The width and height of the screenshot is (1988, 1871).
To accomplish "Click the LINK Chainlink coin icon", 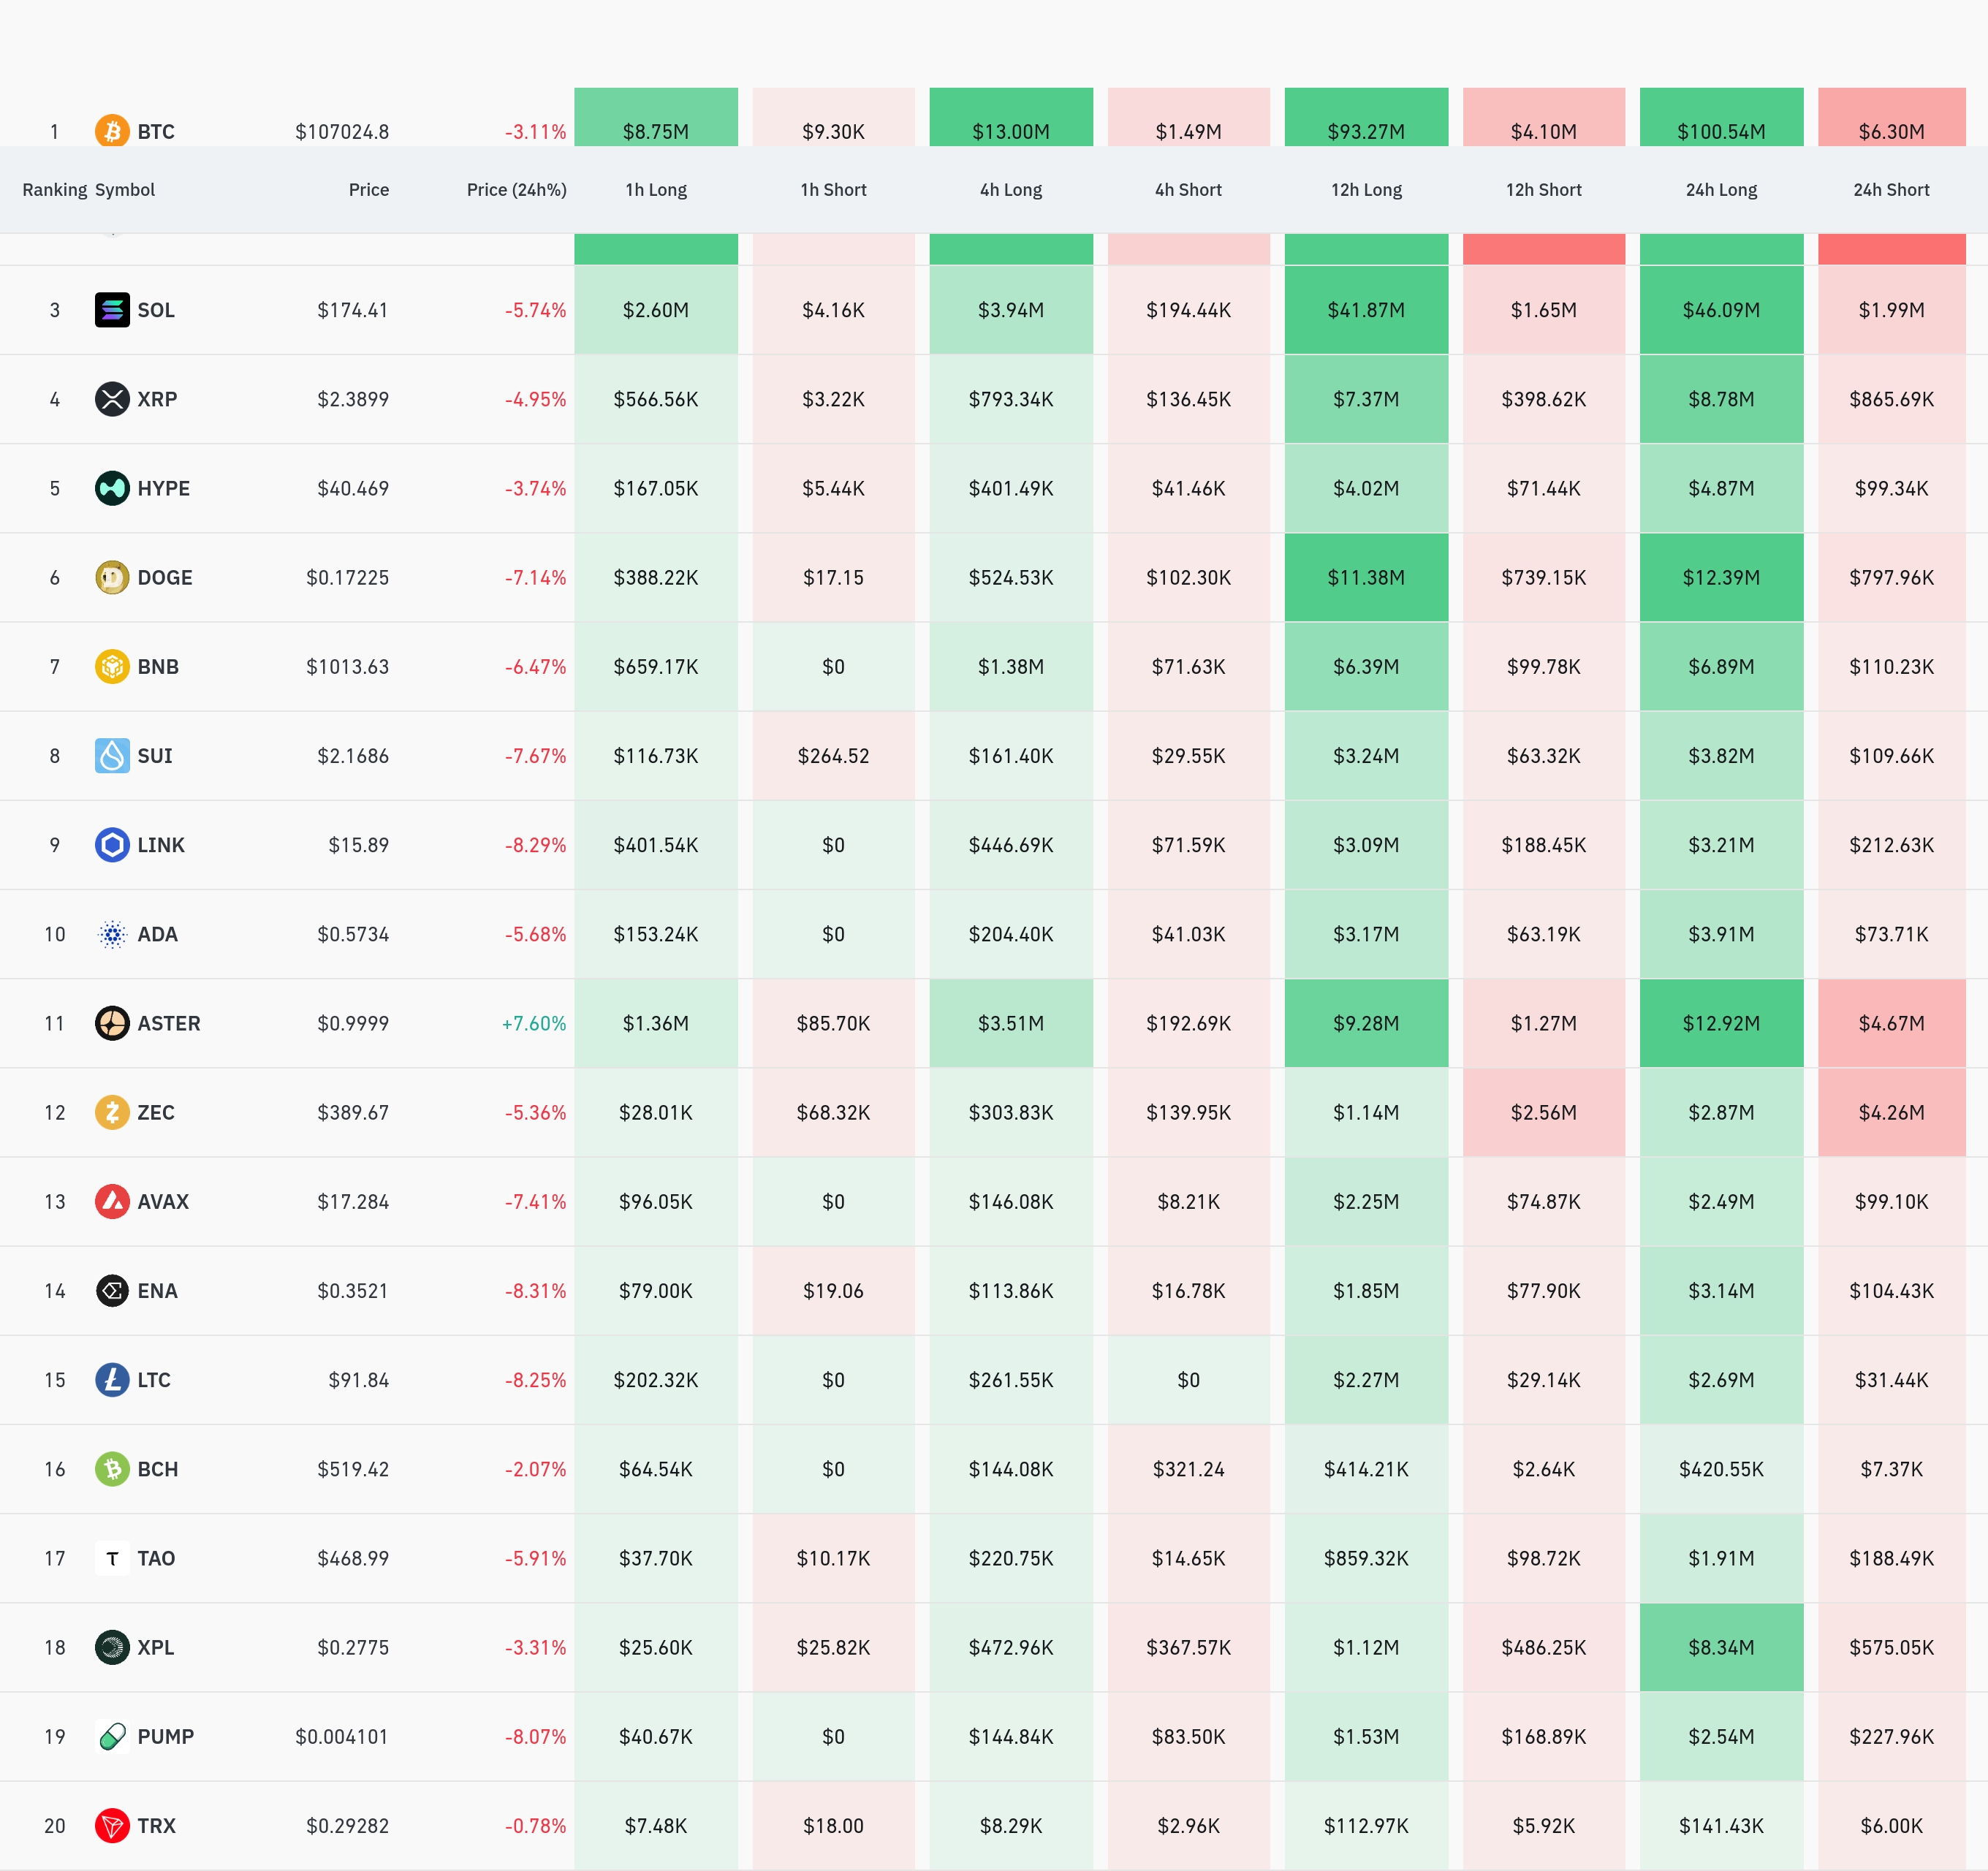I will coord(112,845).
